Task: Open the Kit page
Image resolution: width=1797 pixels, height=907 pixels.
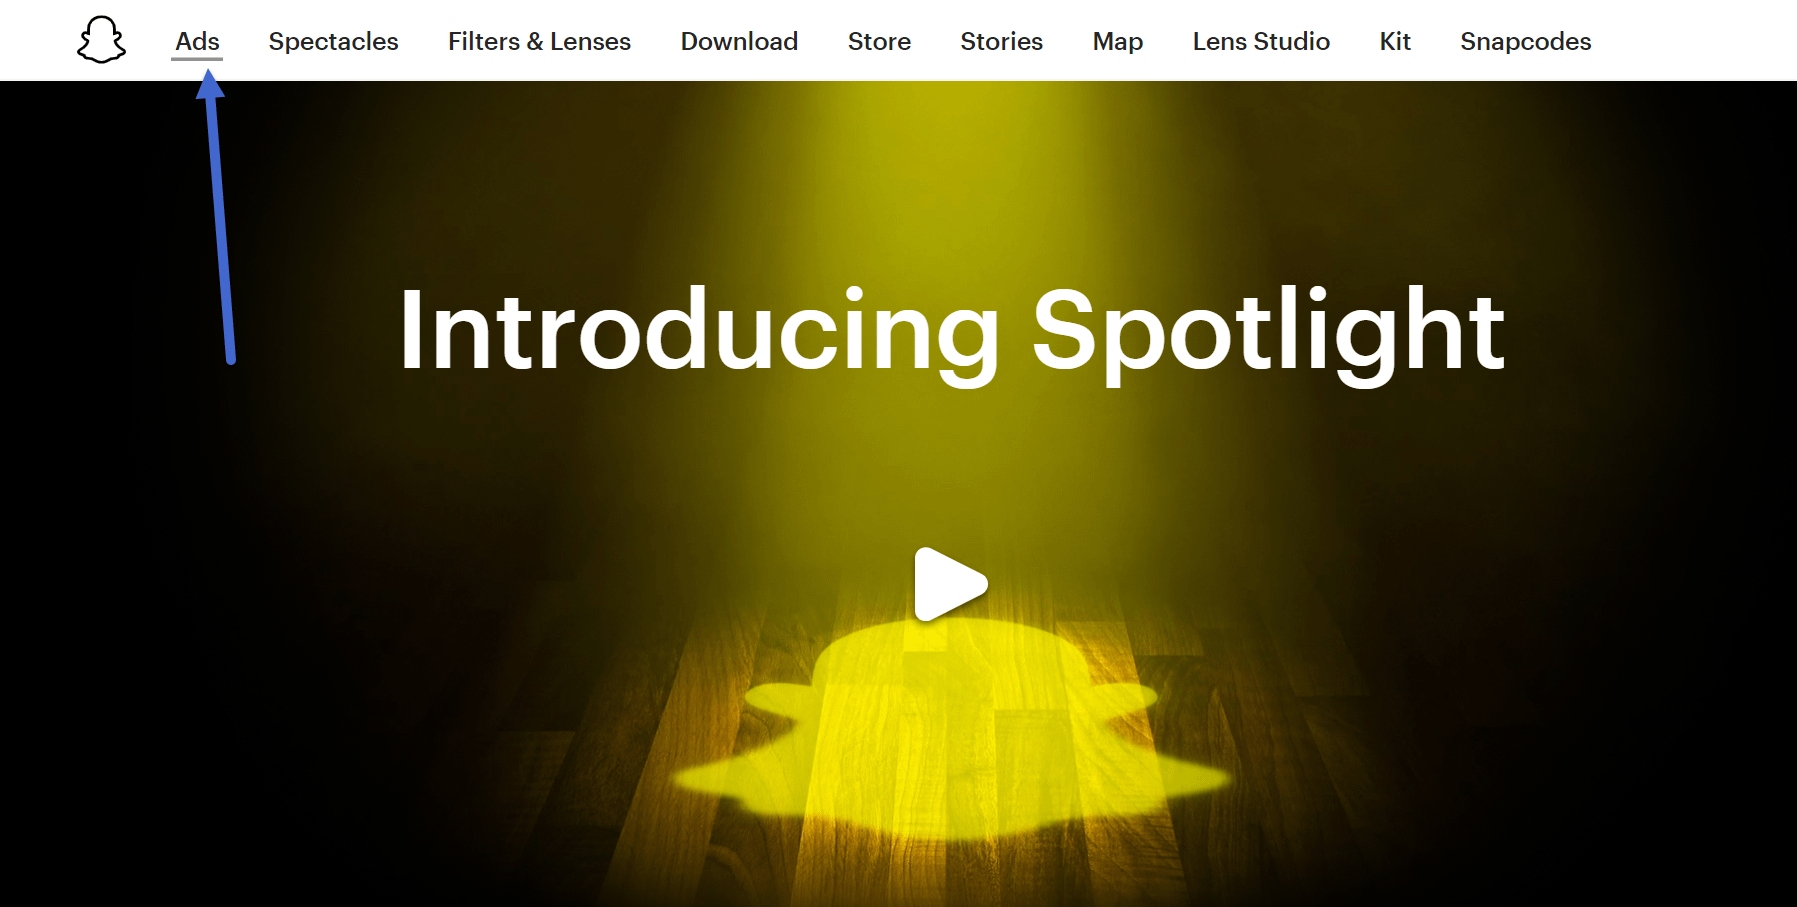Action: tap(1395, 41)
